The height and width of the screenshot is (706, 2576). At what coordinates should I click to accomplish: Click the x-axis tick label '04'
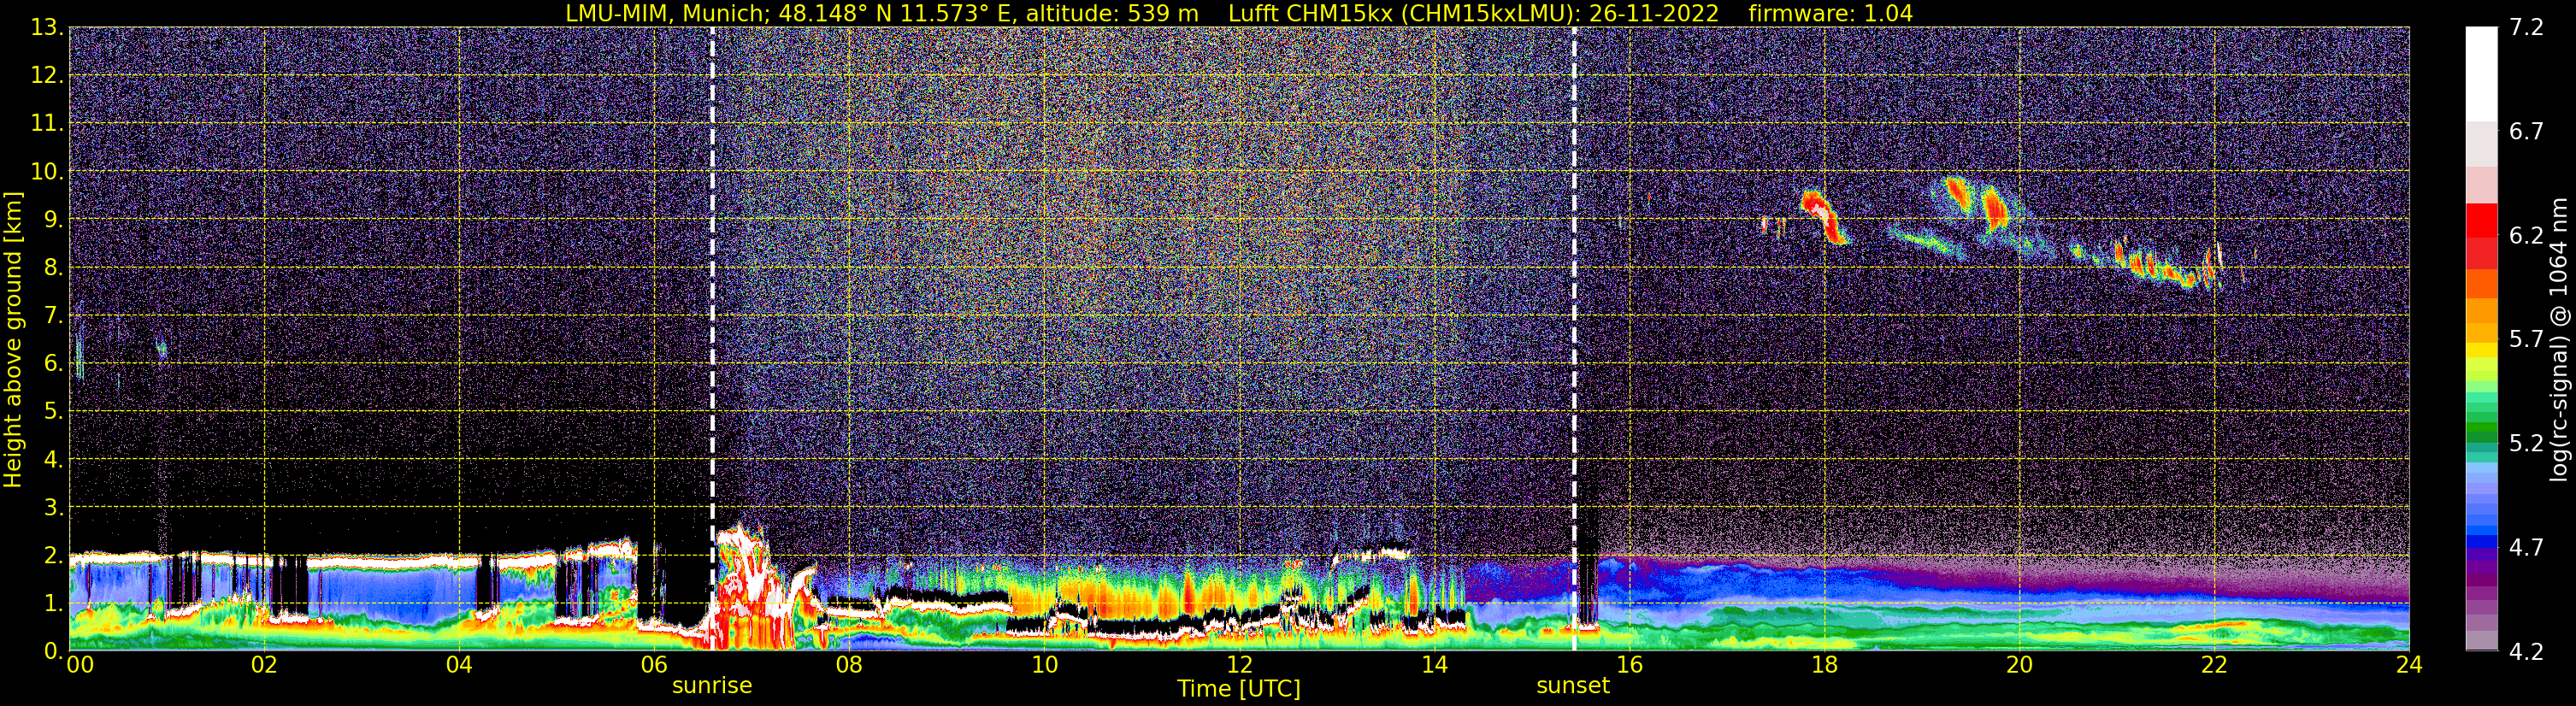pyautogui.click(x=458, y=666)
